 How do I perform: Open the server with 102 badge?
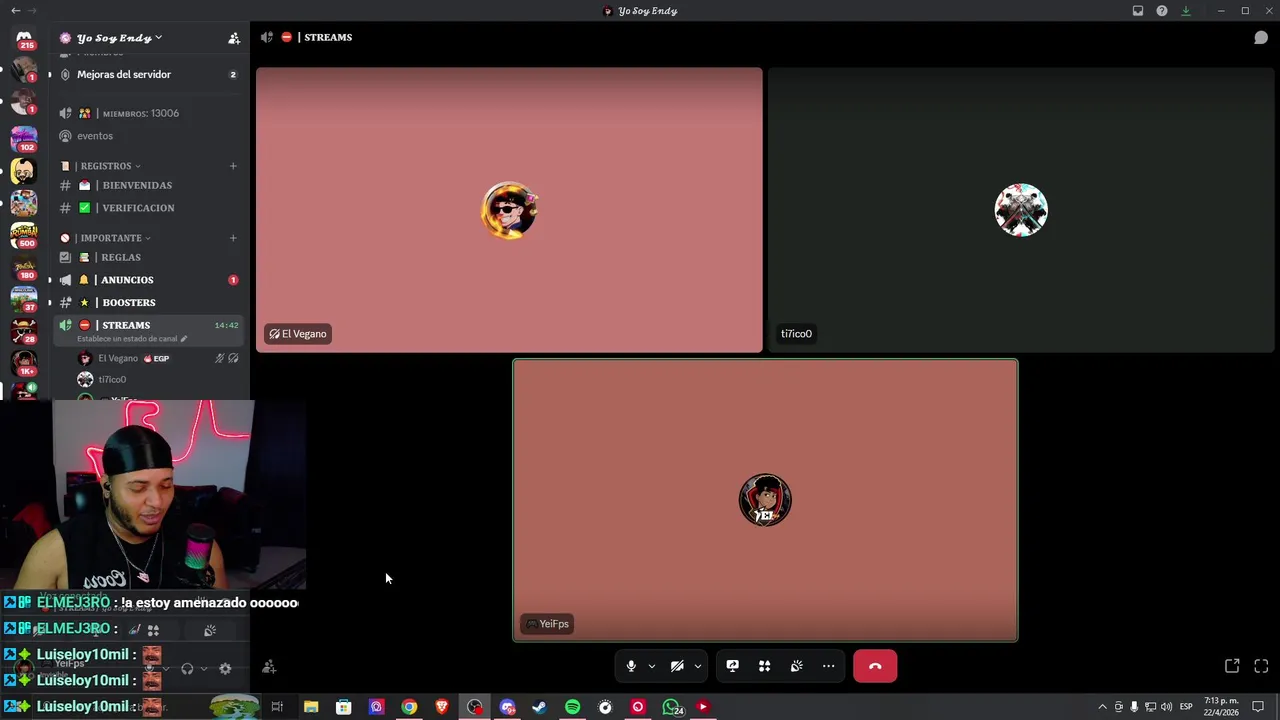pyautogui.click(x=24, y=139)
